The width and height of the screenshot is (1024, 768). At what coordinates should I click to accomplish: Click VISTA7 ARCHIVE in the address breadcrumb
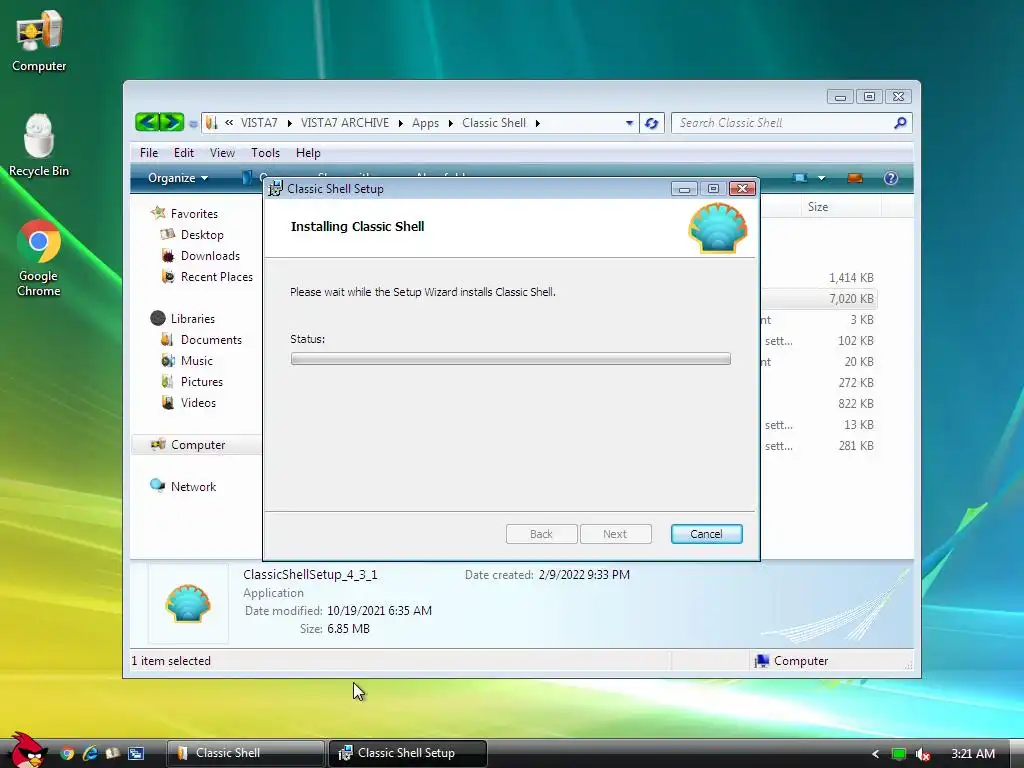click(x=345, y=123)
